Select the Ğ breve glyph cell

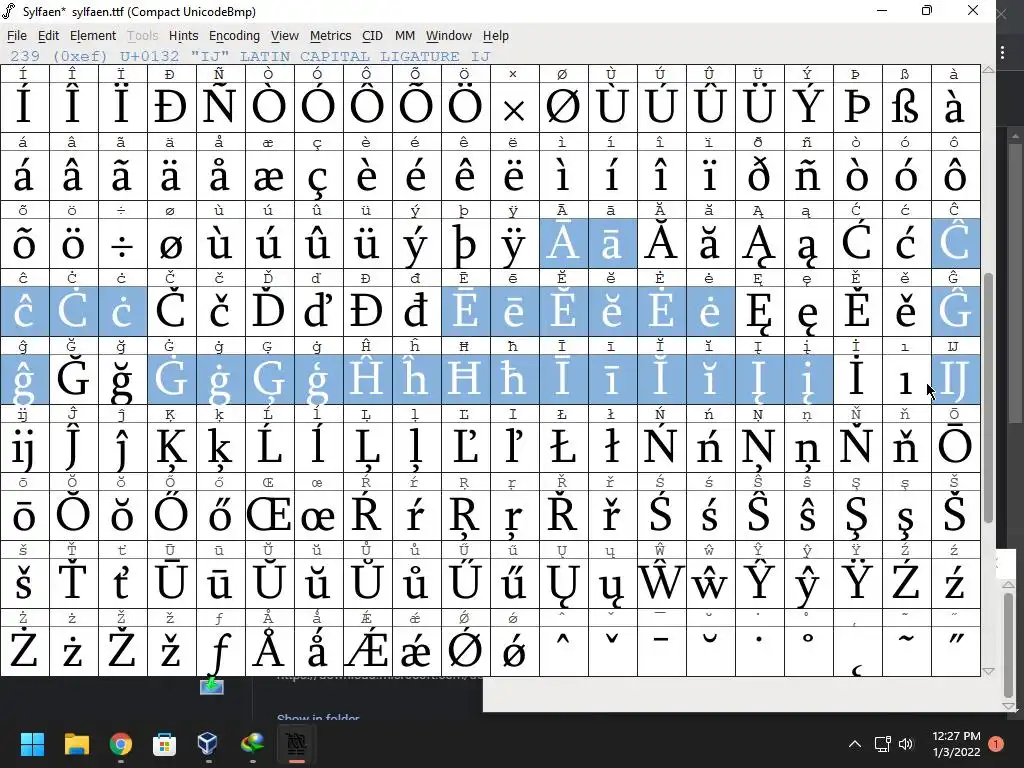(x=74, y=379)
